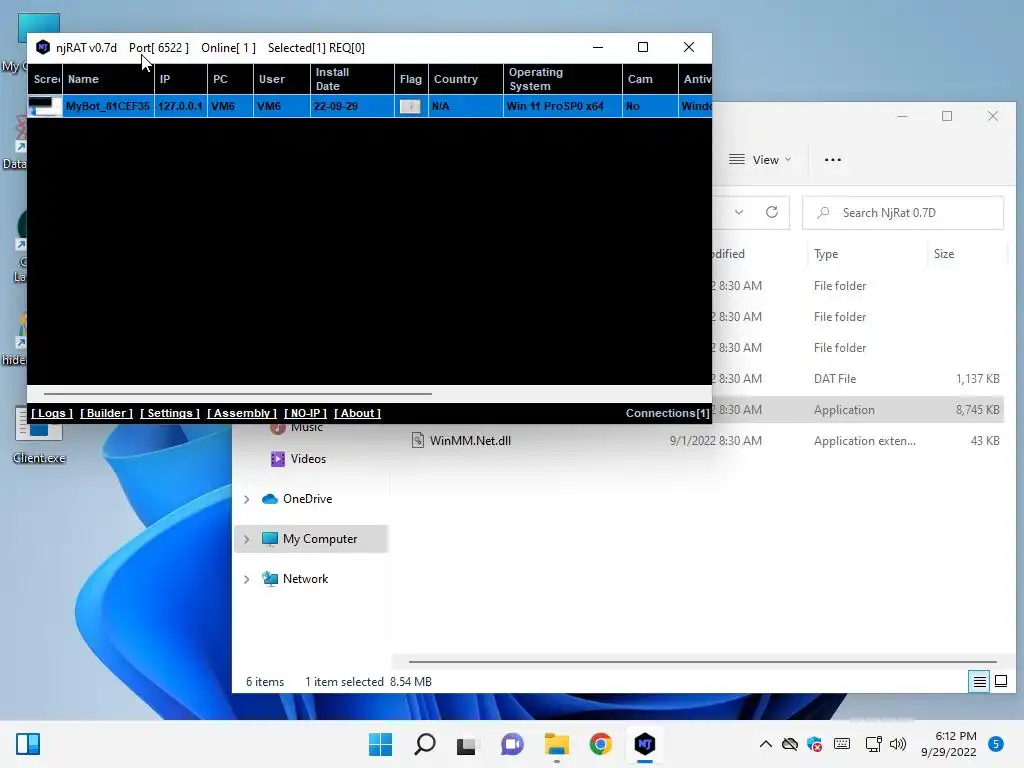This screenshot has height=768, width=1024.
Task: Open the three-dots See more menu in Explorer
Action: pos(833,160)
